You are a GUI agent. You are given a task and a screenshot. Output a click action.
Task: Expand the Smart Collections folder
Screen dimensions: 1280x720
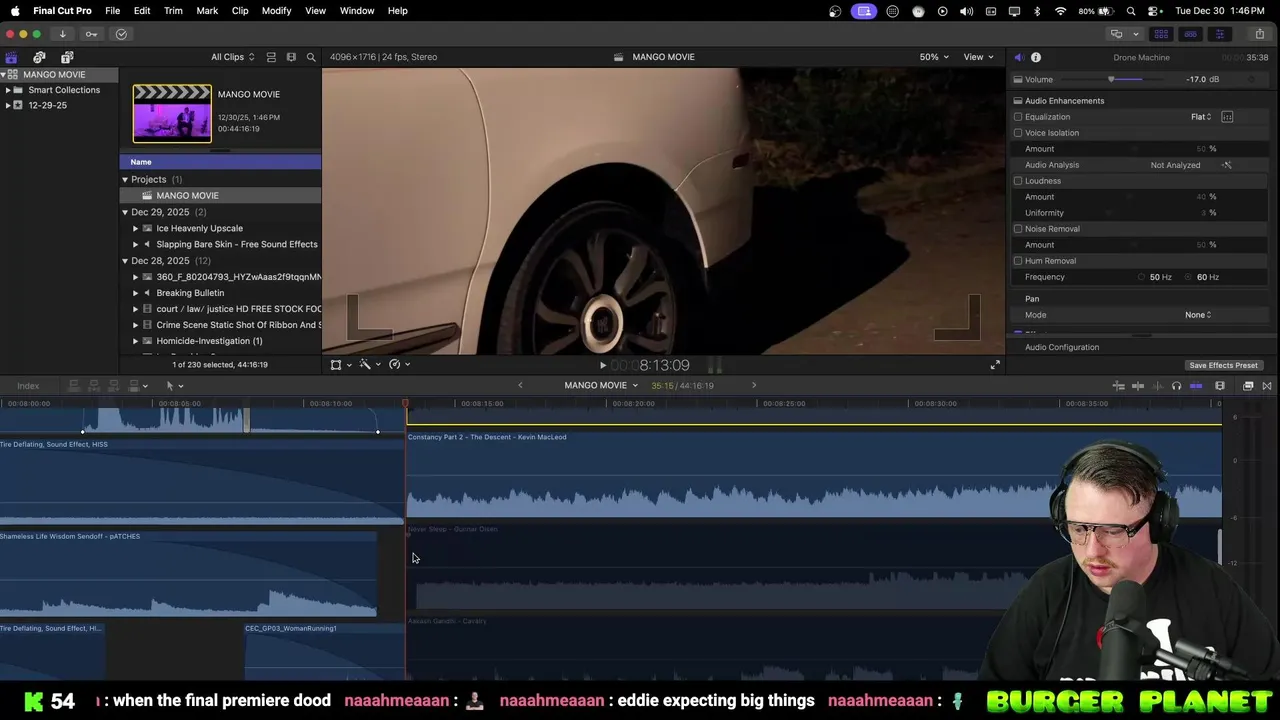(x=8, y=90)
